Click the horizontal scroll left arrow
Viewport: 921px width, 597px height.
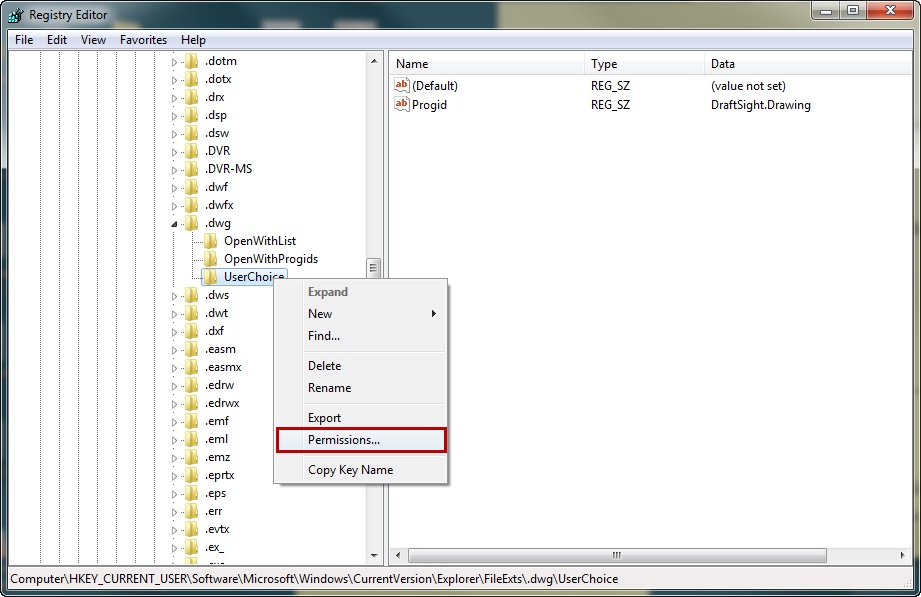tap(398, 555)
